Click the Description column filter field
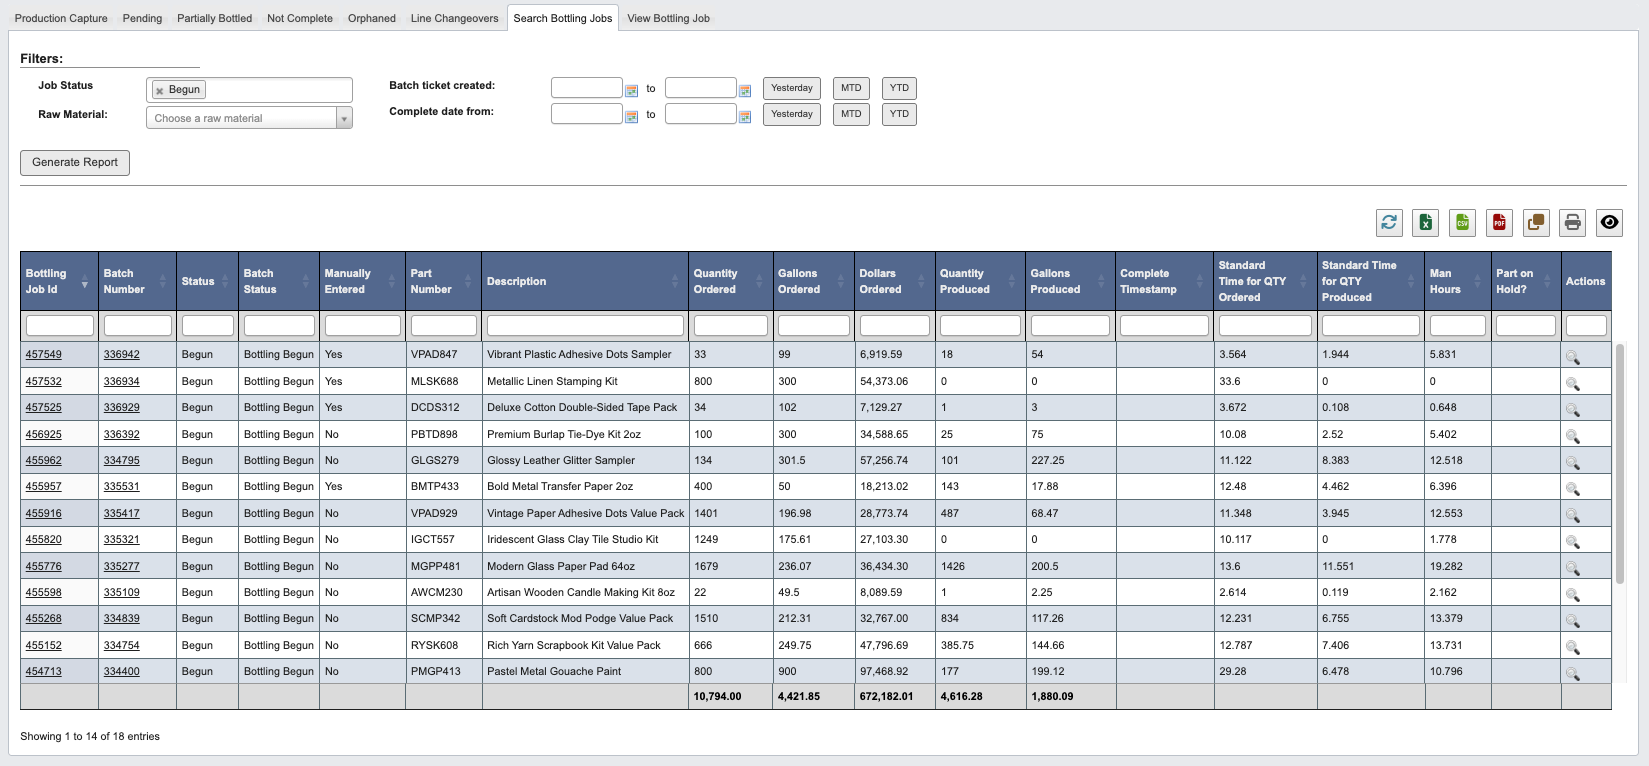The height and width of the screenshot is (766, 1649). click(x=585, y=326)
